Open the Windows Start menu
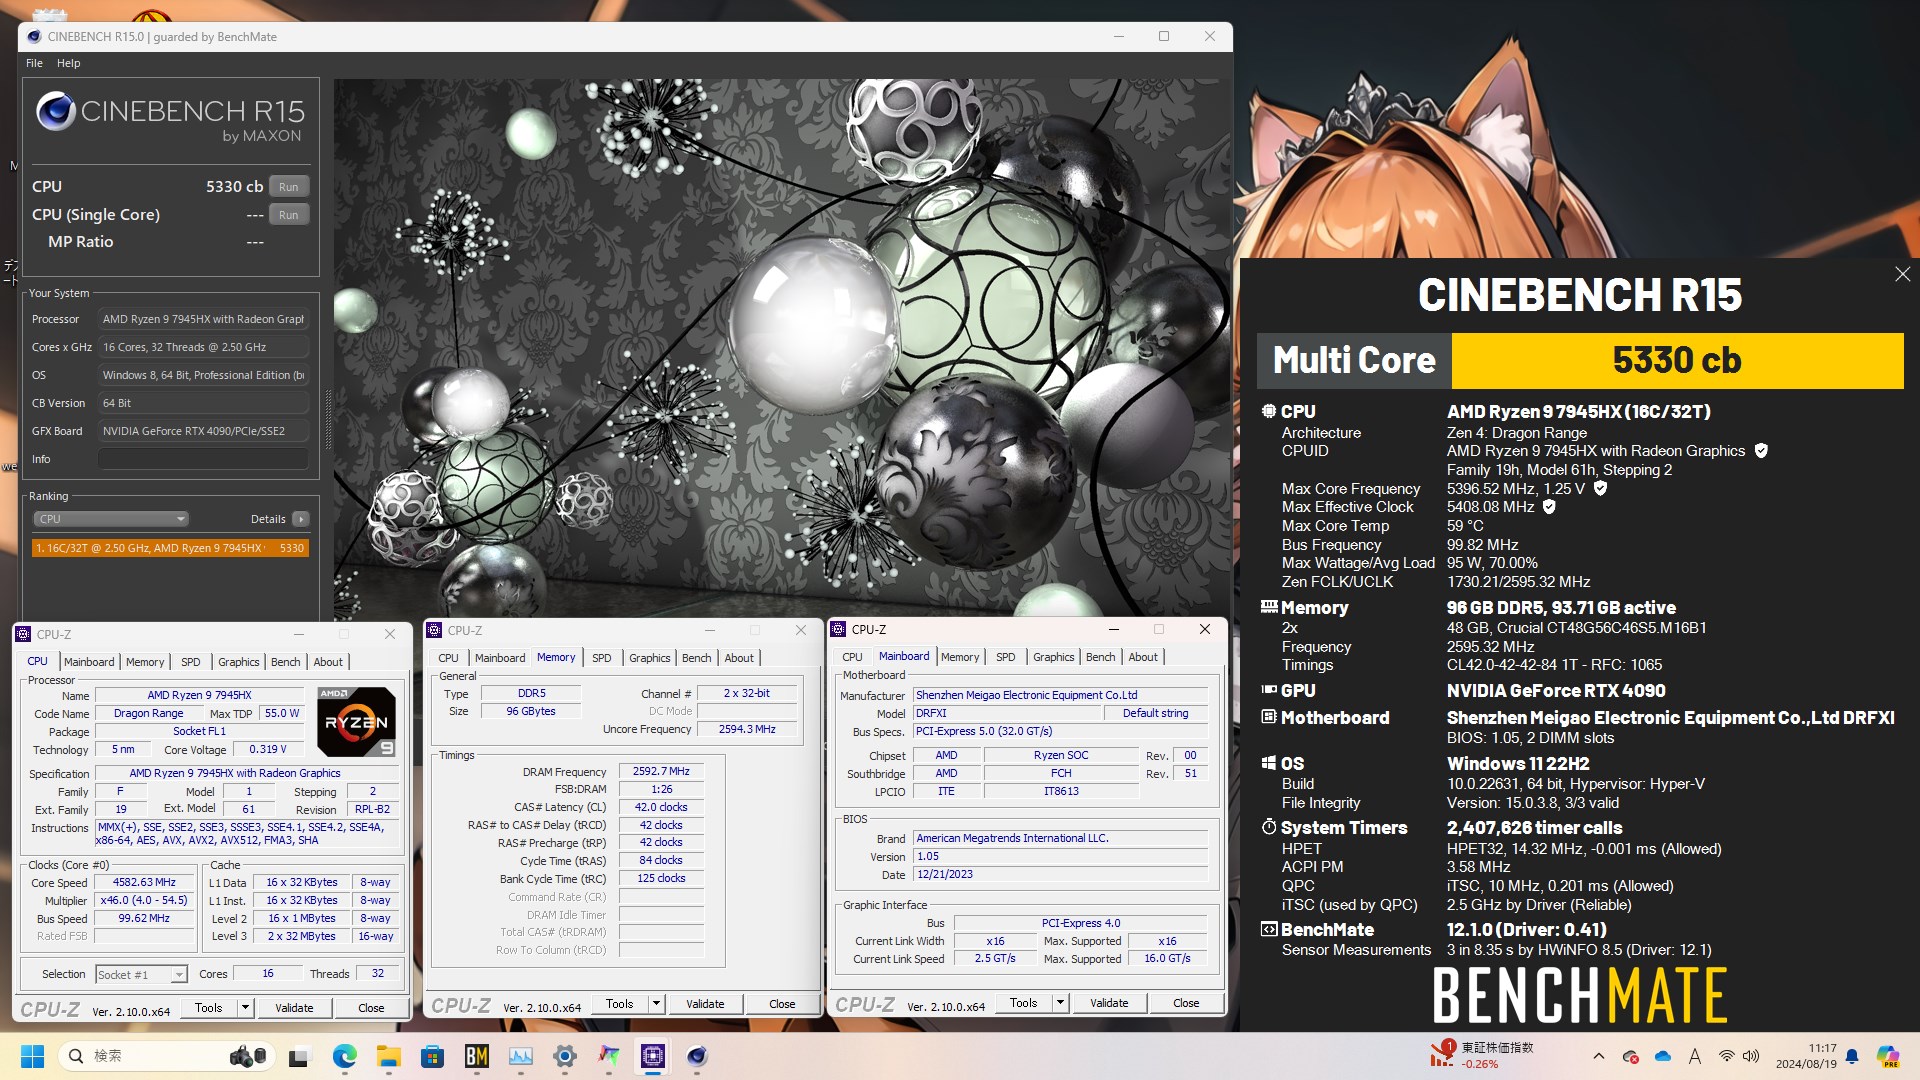 coord(32,1056)
